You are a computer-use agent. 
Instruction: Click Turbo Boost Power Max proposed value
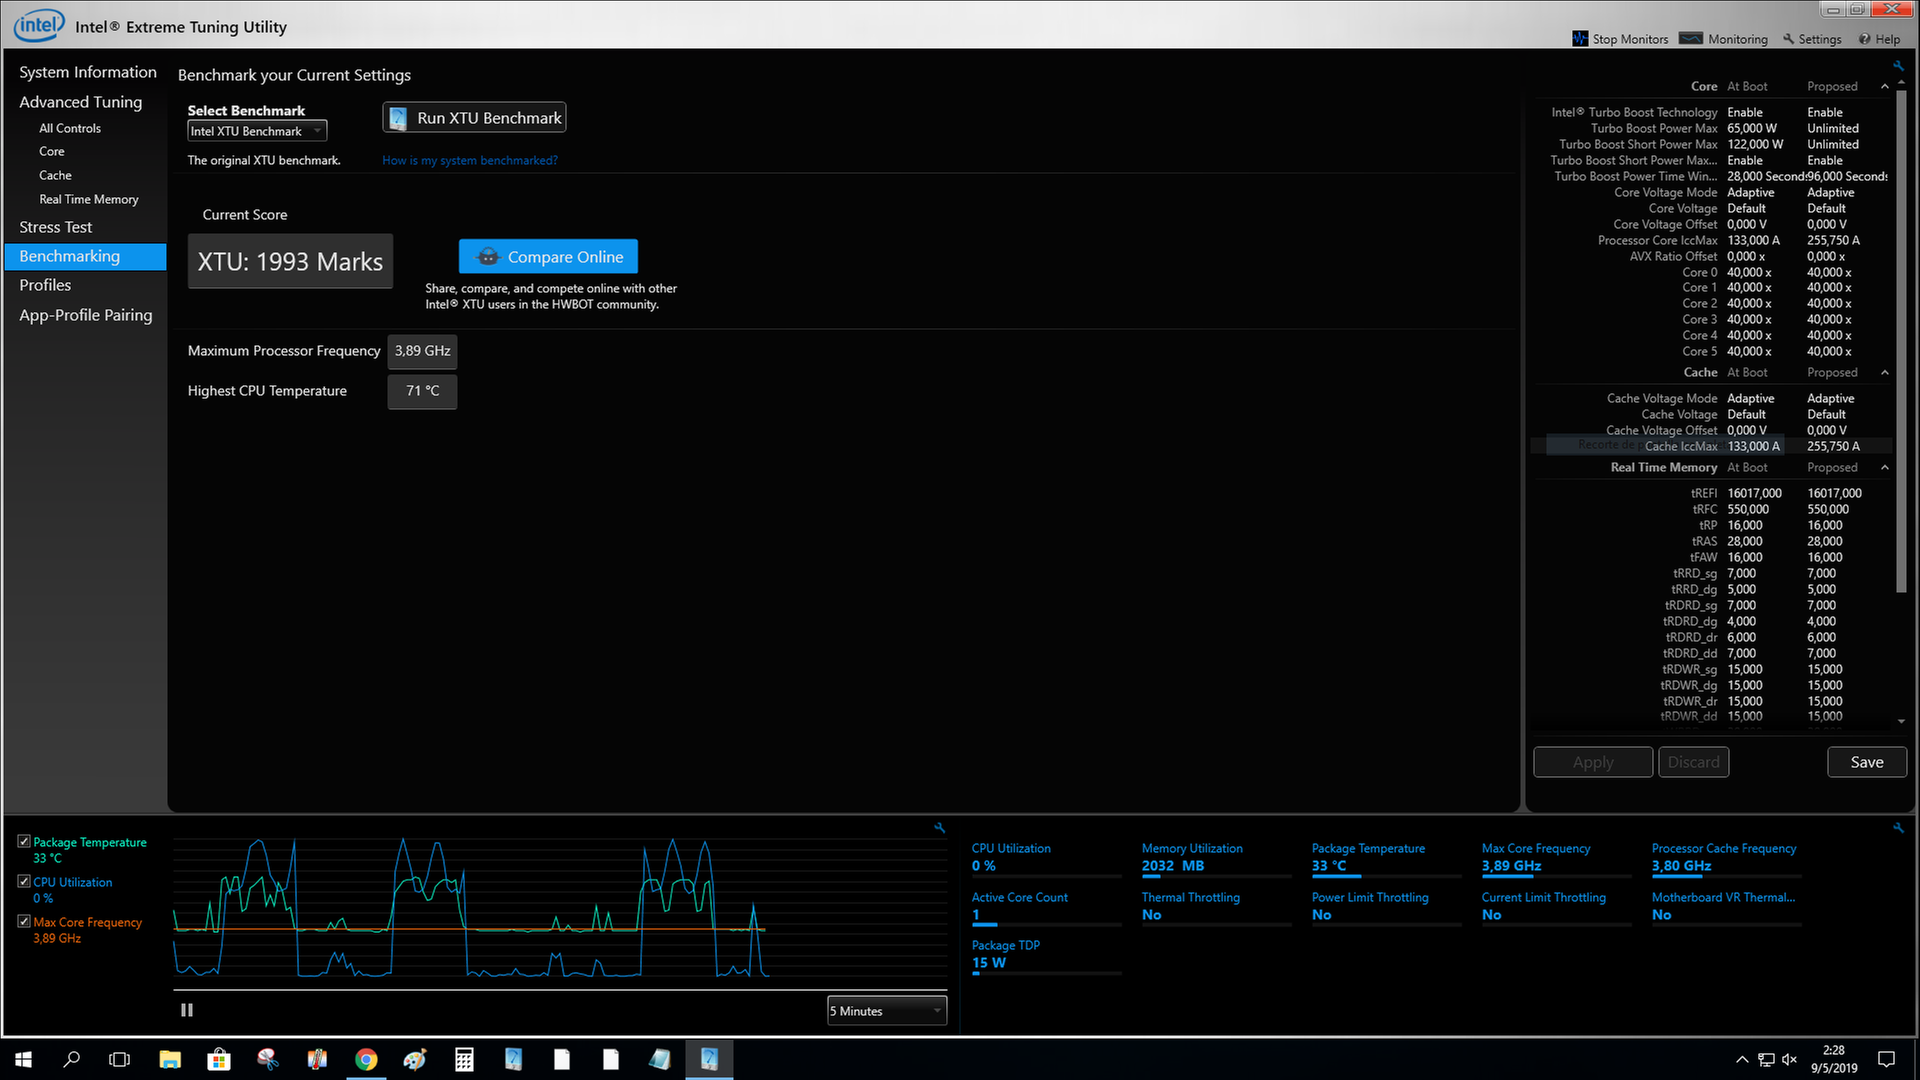1833,129
